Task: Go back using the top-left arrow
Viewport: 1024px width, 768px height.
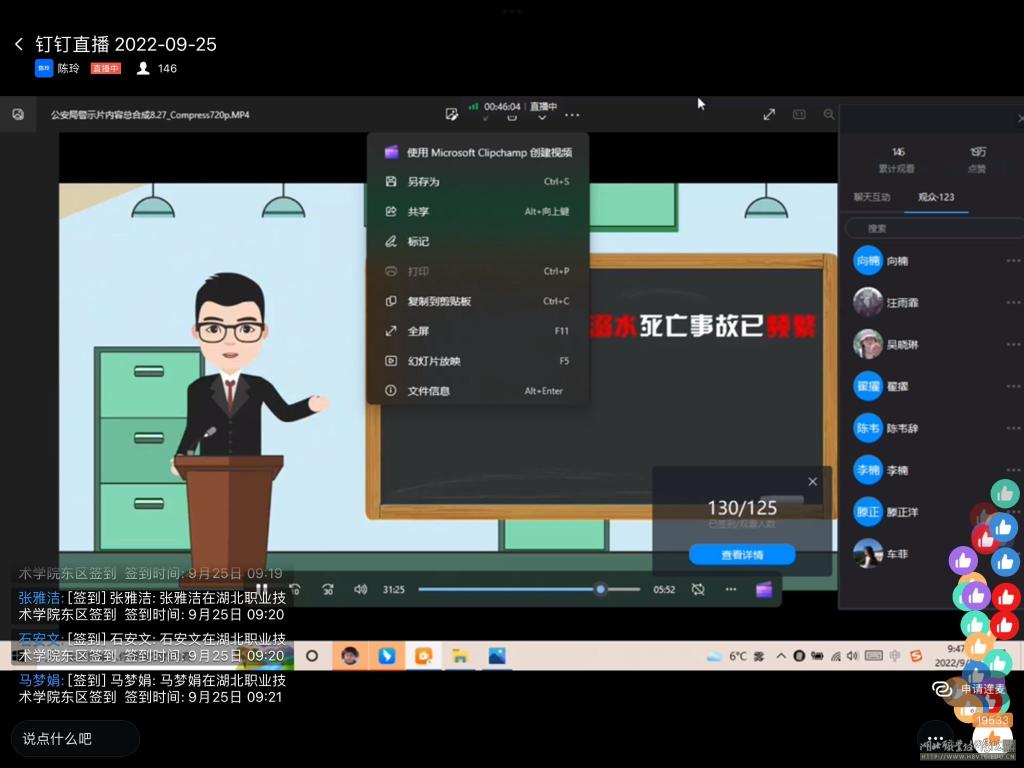Action: (18, 44)
